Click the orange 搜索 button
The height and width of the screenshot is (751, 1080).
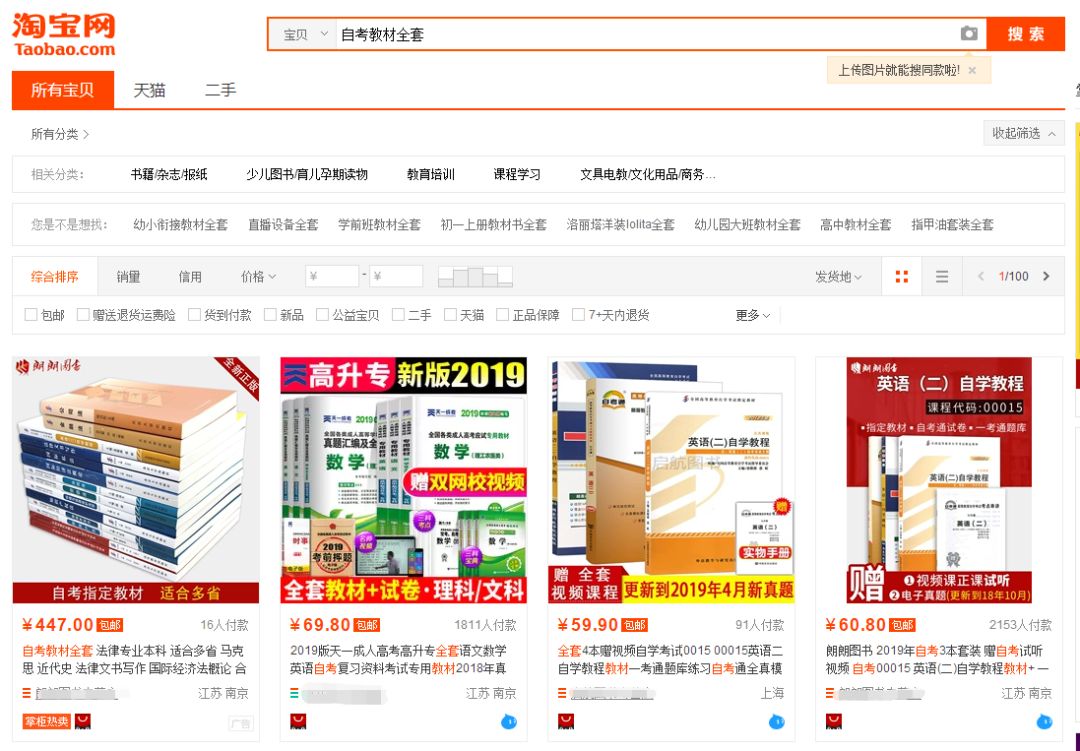pyautogui.click(x=1025, y=34)
